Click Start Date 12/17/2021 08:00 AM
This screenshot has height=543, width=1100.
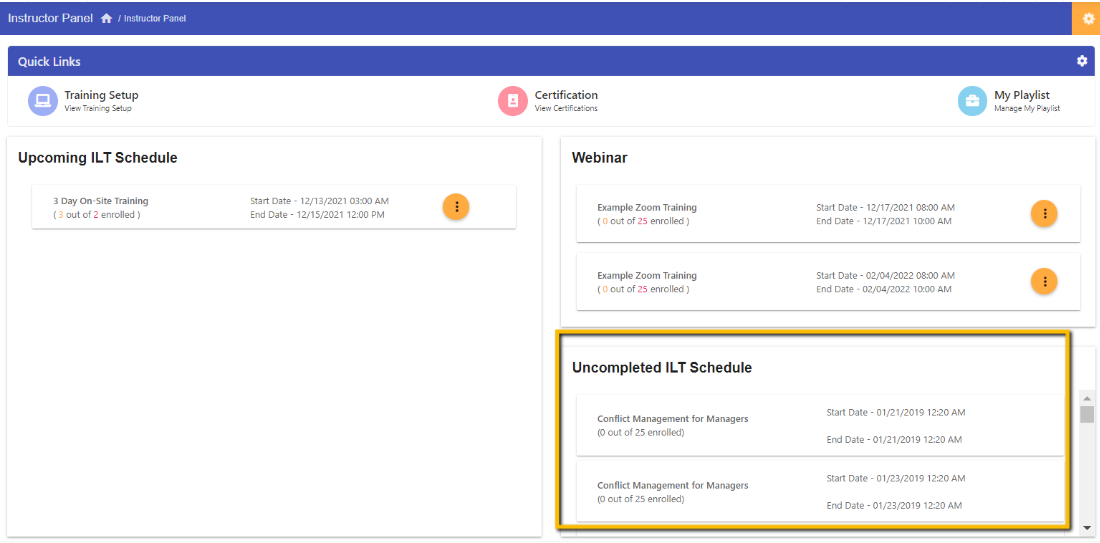pyautogui.click(x=885, y=208)
